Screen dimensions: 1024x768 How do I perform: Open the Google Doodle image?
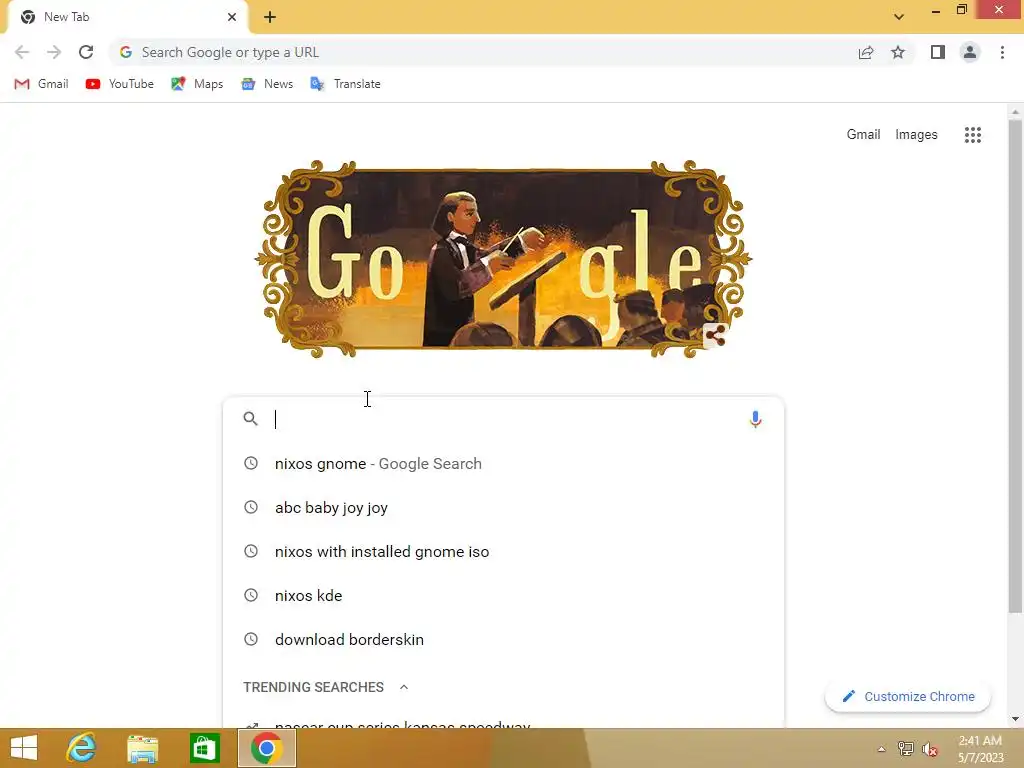(x=503, y=259)
